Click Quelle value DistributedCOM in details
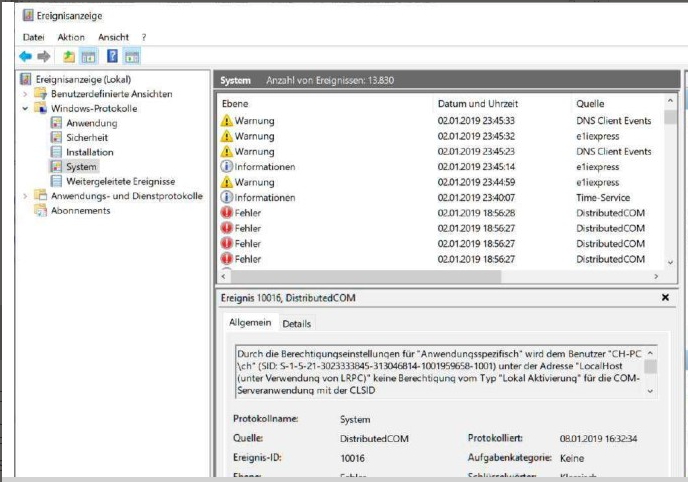This screenshot has height=482, width=688. (374, 439)
